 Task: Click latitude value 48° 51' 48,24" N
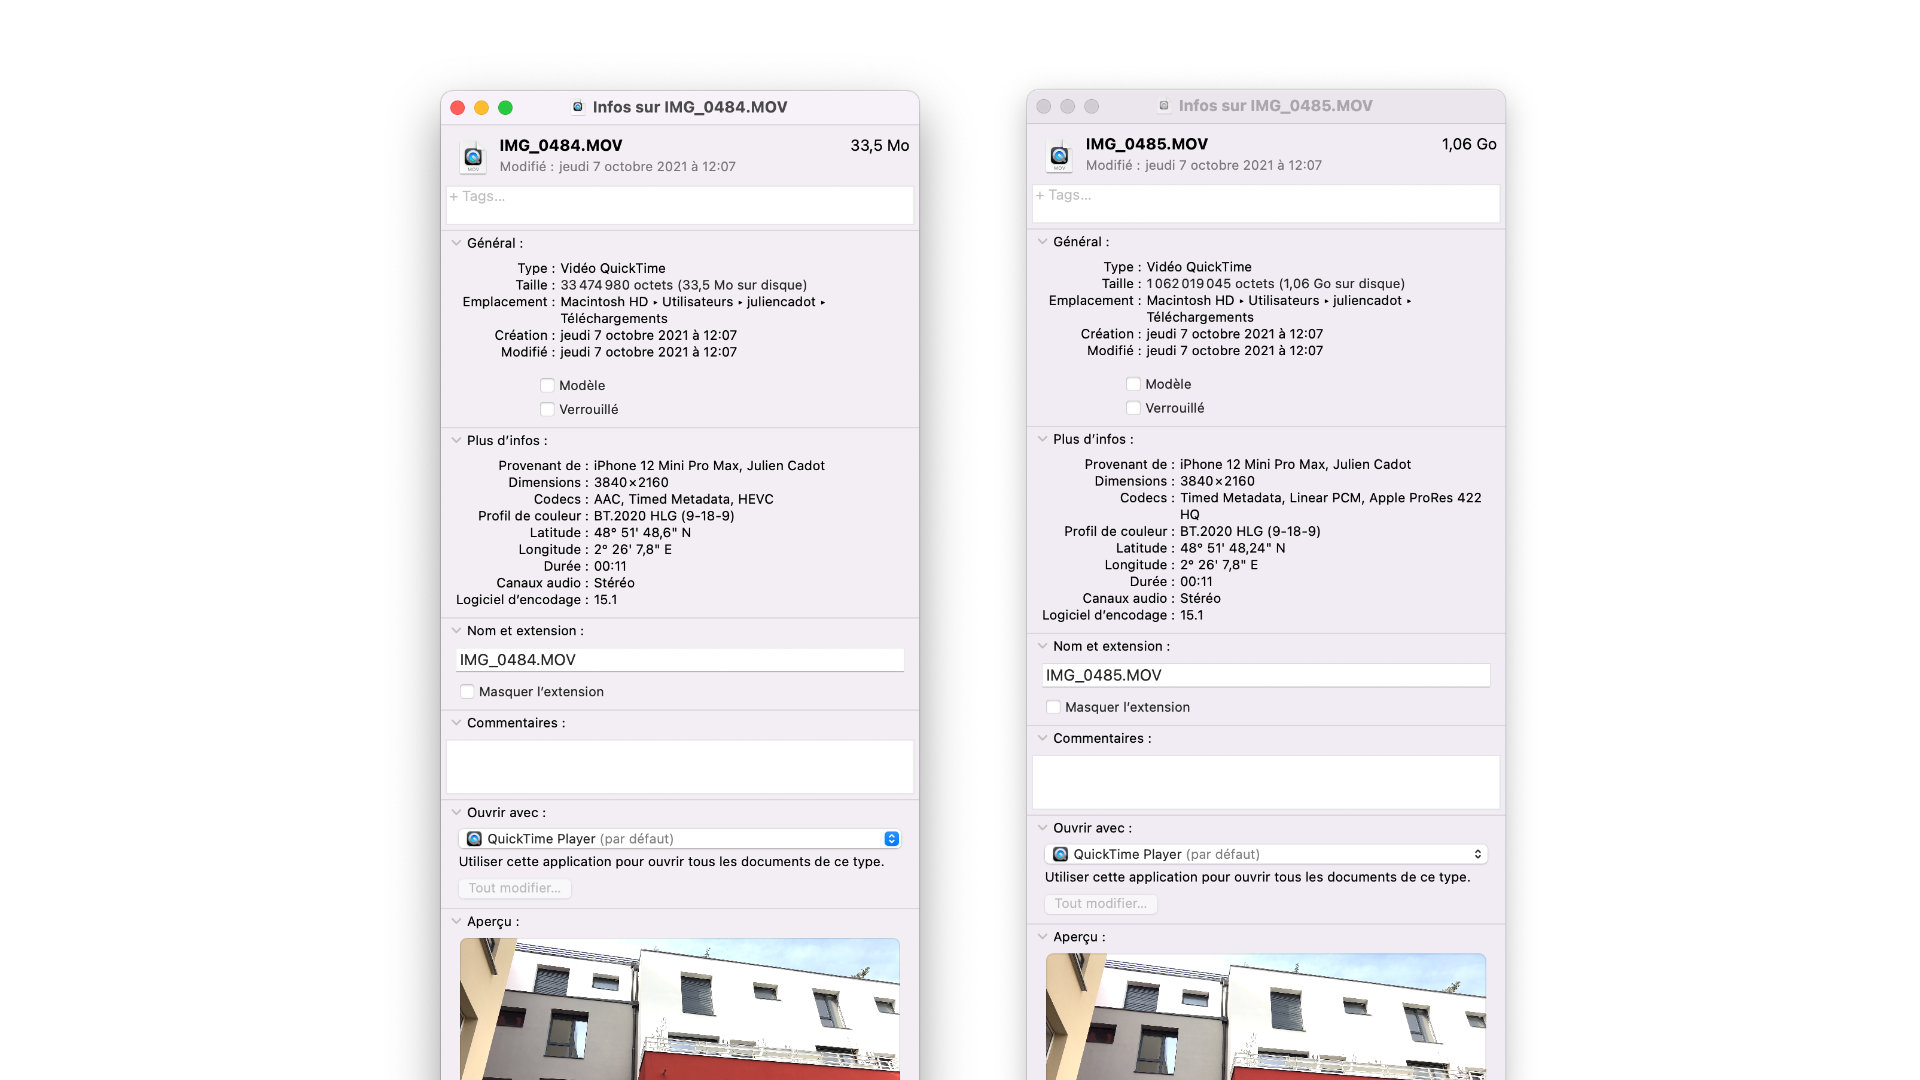coord(1233,549)
